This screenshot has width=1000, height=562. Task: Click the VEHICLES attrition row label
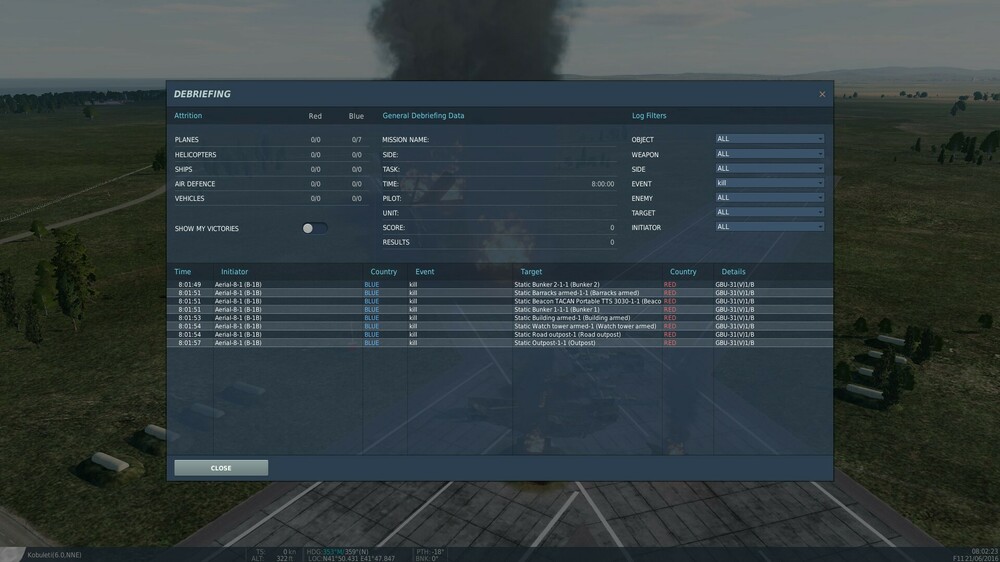coord(189,198)
